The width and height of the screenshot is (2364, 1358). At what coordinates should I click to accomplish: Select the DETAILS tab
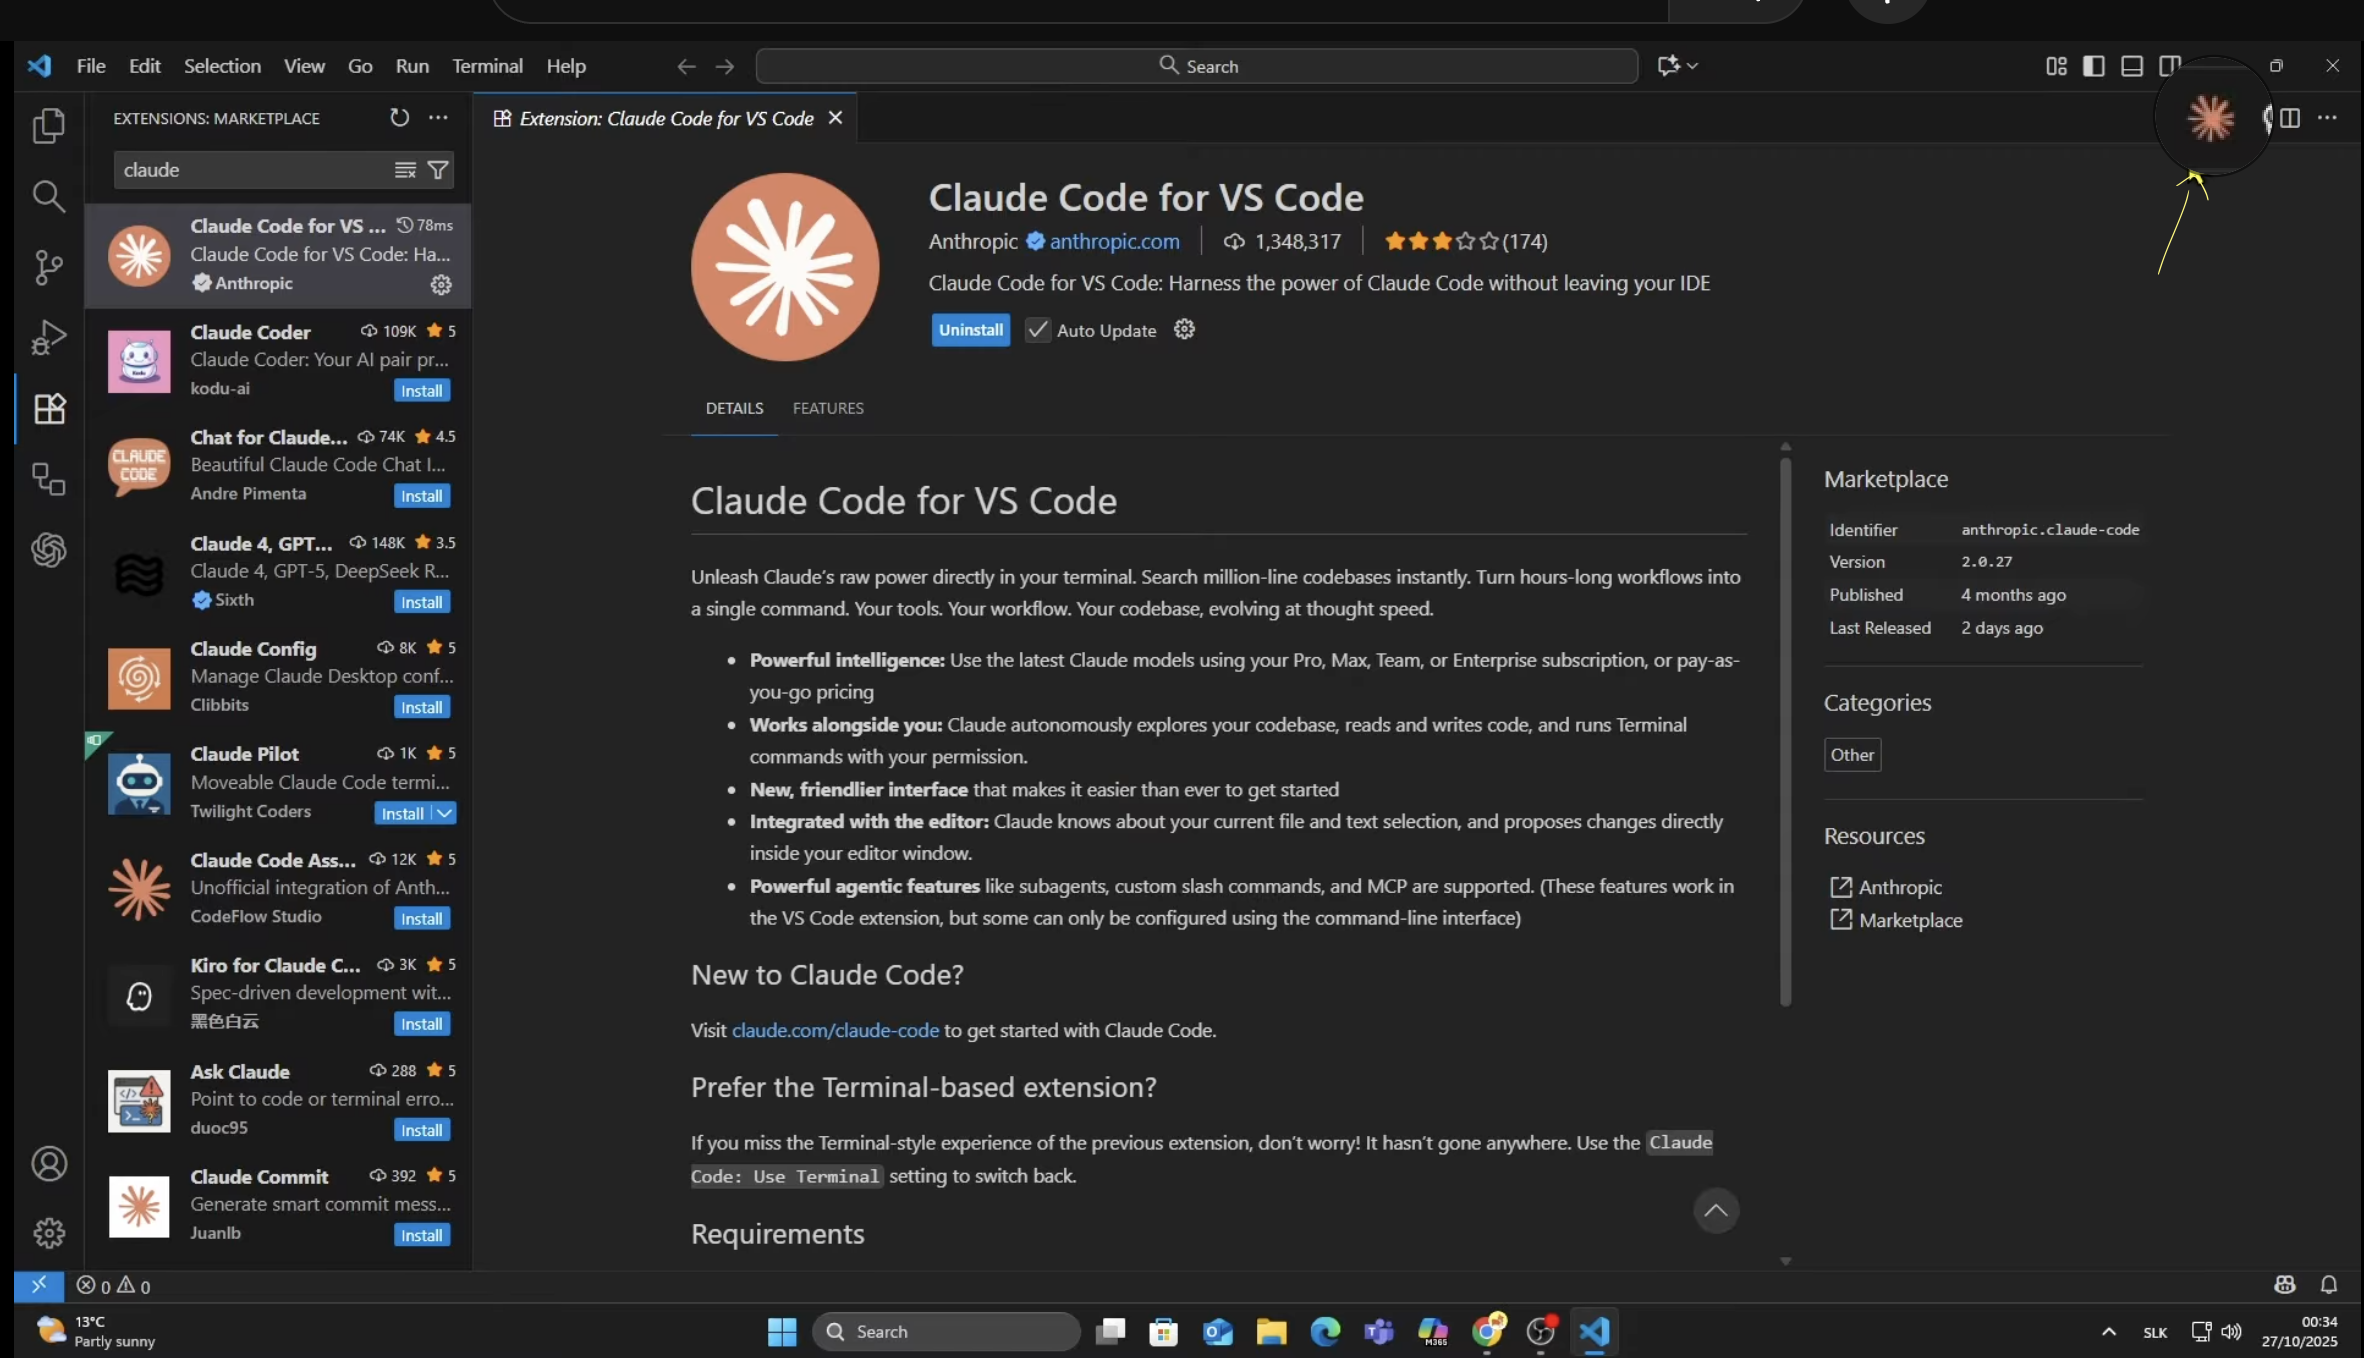point(734,408)
